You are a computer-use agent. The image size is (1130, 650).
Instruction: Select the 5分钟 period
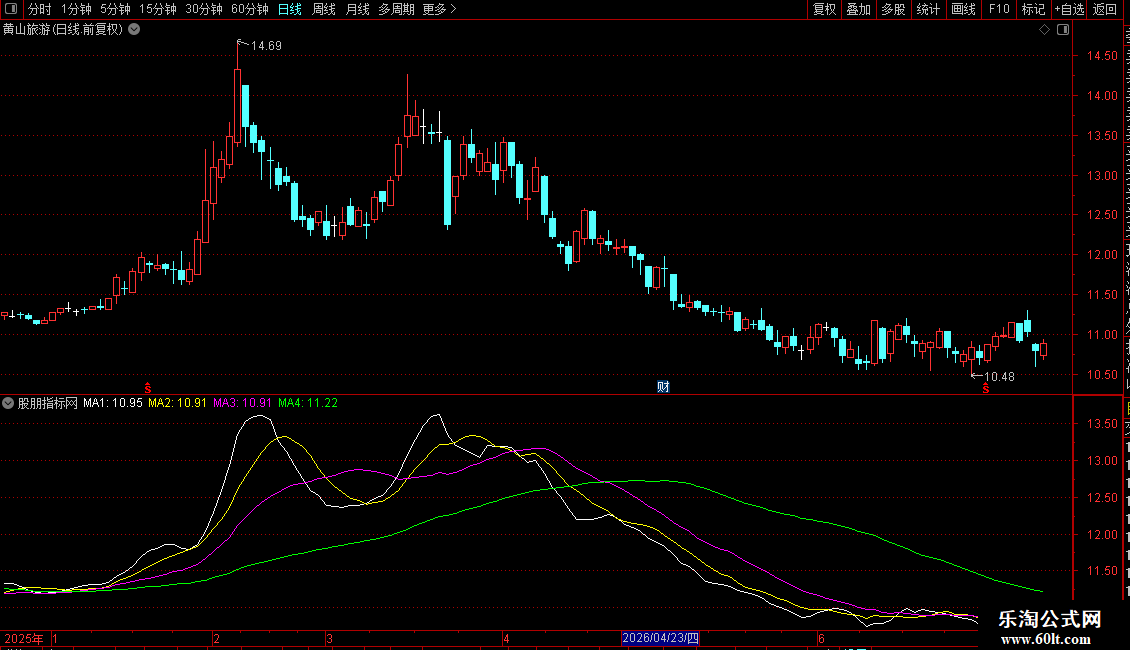pos(115,9)
